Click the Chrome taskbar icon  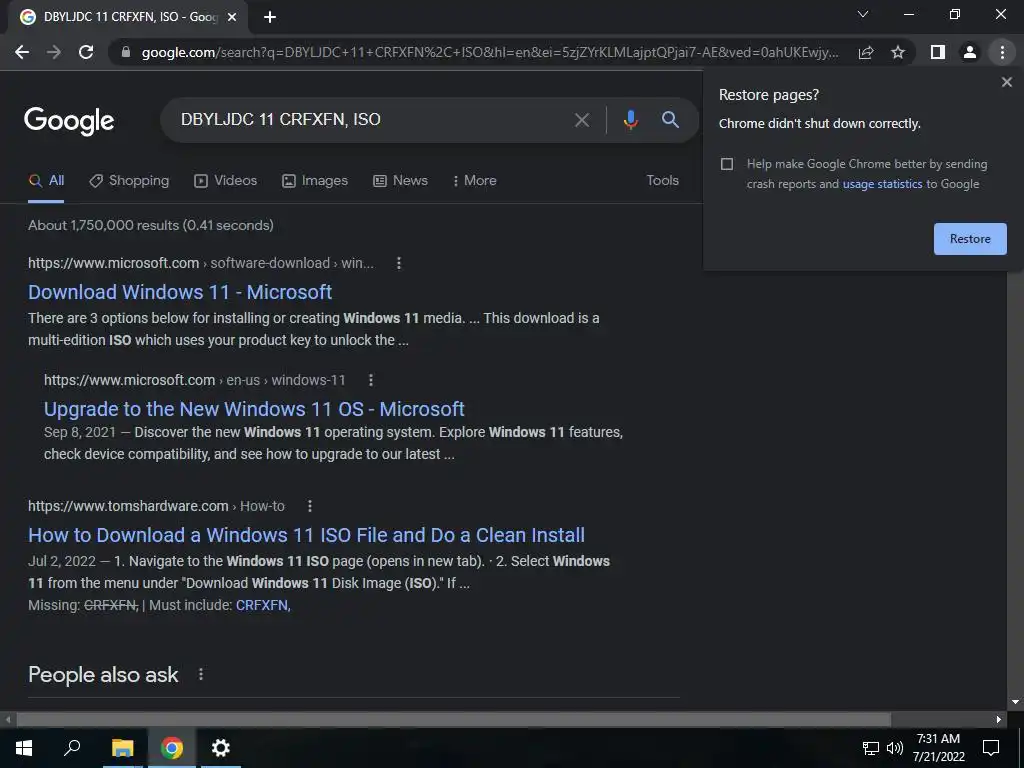pyautogui.click(x=172, y=748)
